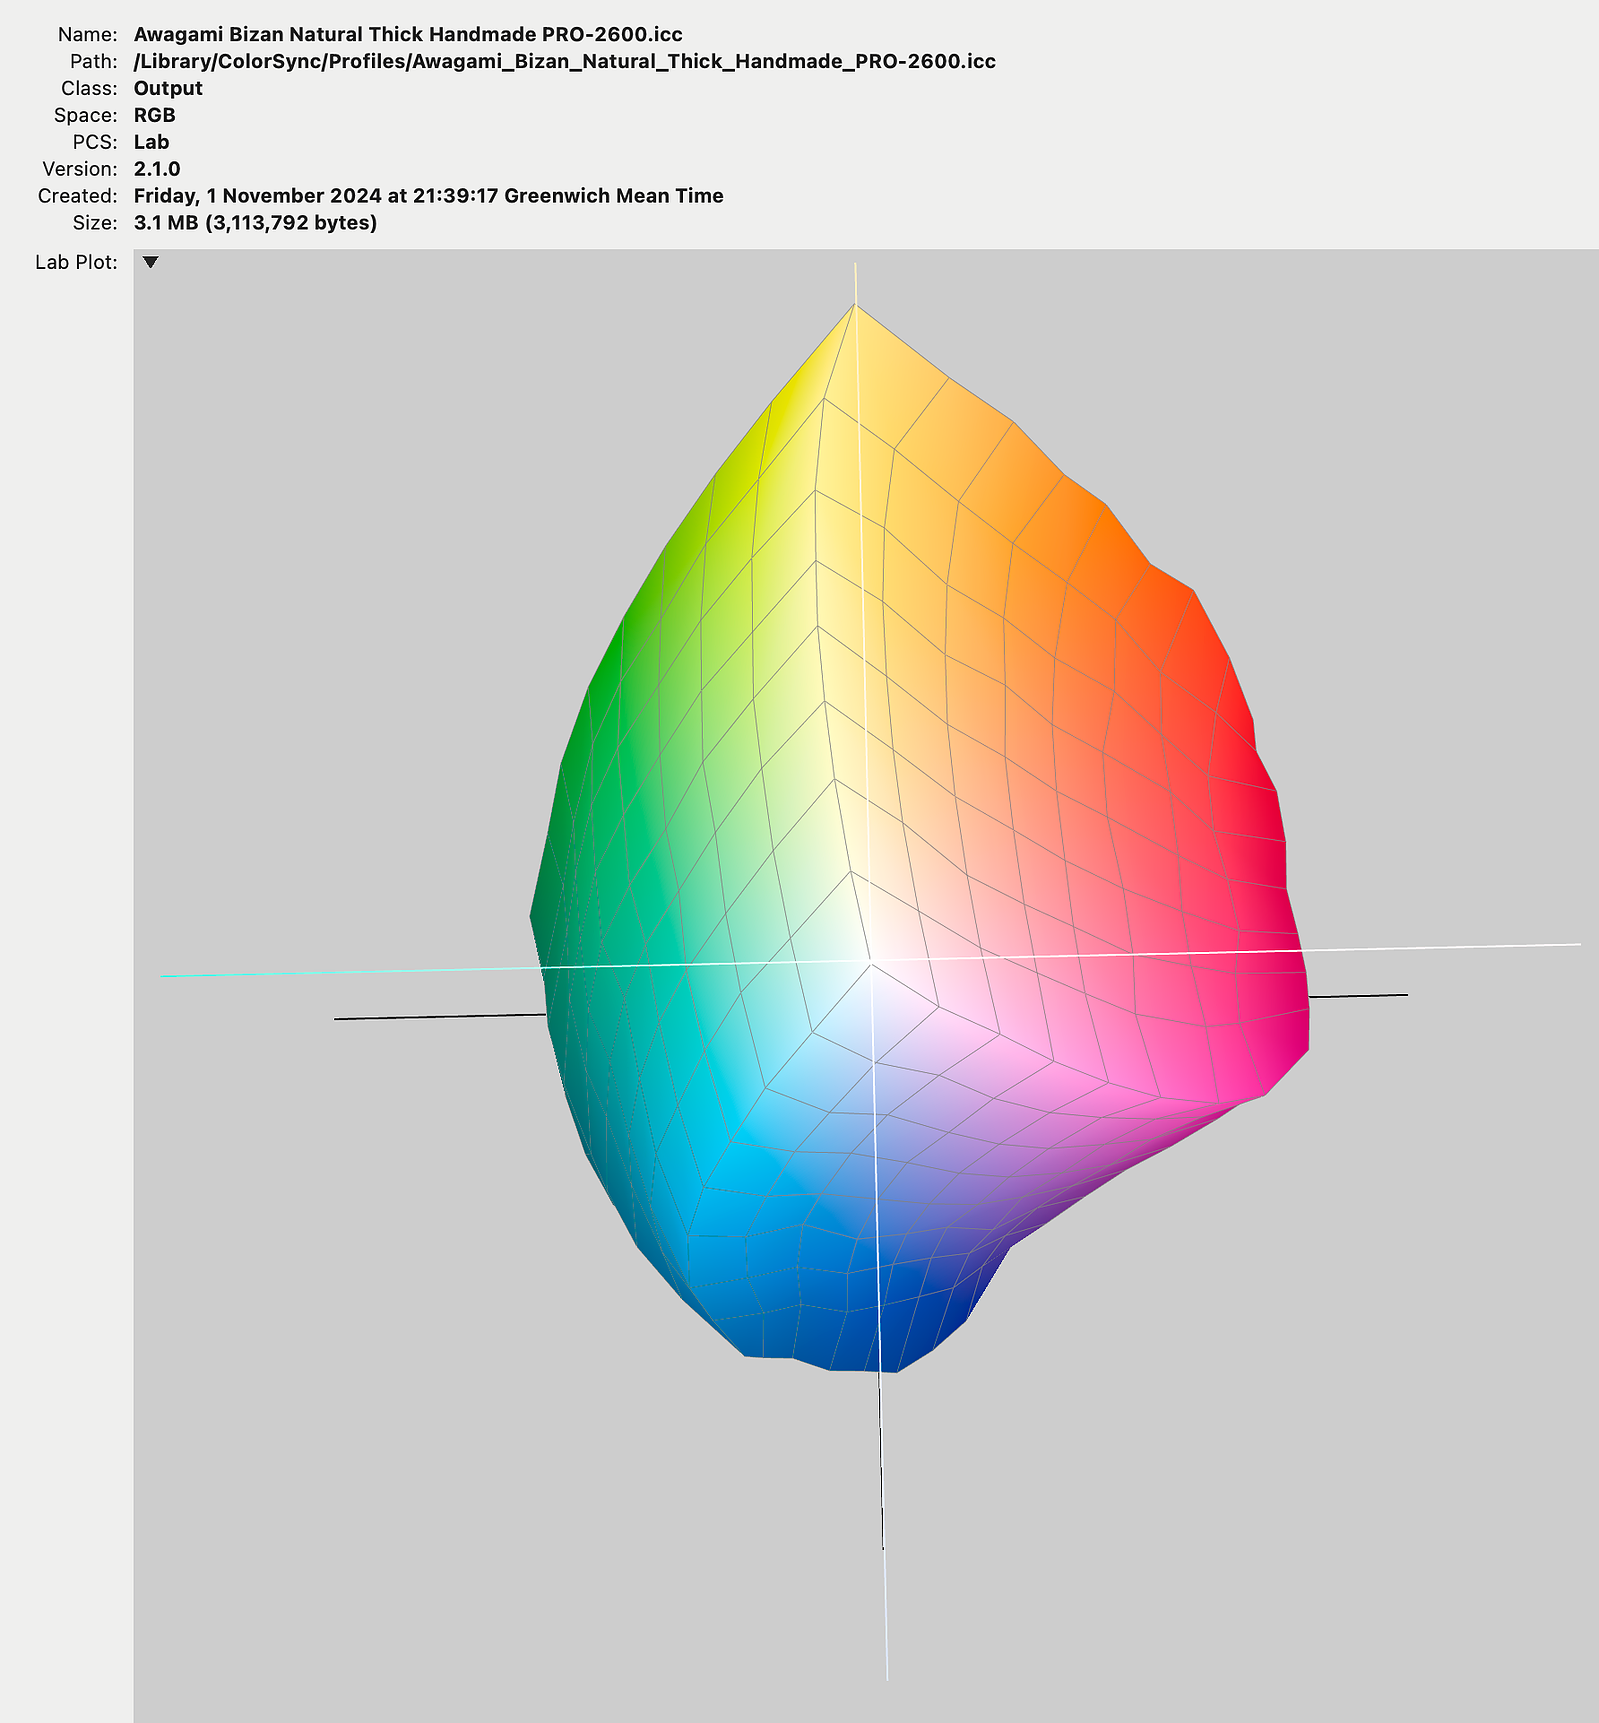
Task: Click the Size value '3.1 MB (3,113,792 bytes)'
Action: click(255, 223)
